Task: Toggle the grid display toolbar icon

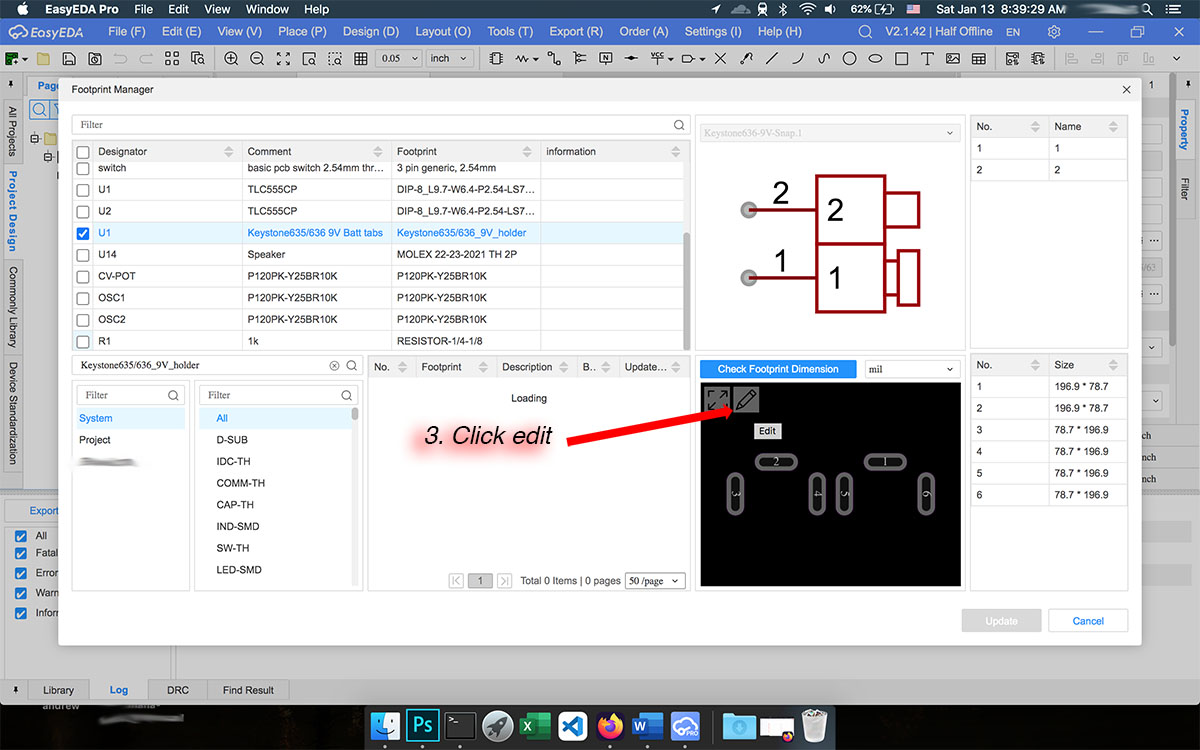Action: pyautogui.click(x=361, y=59)
